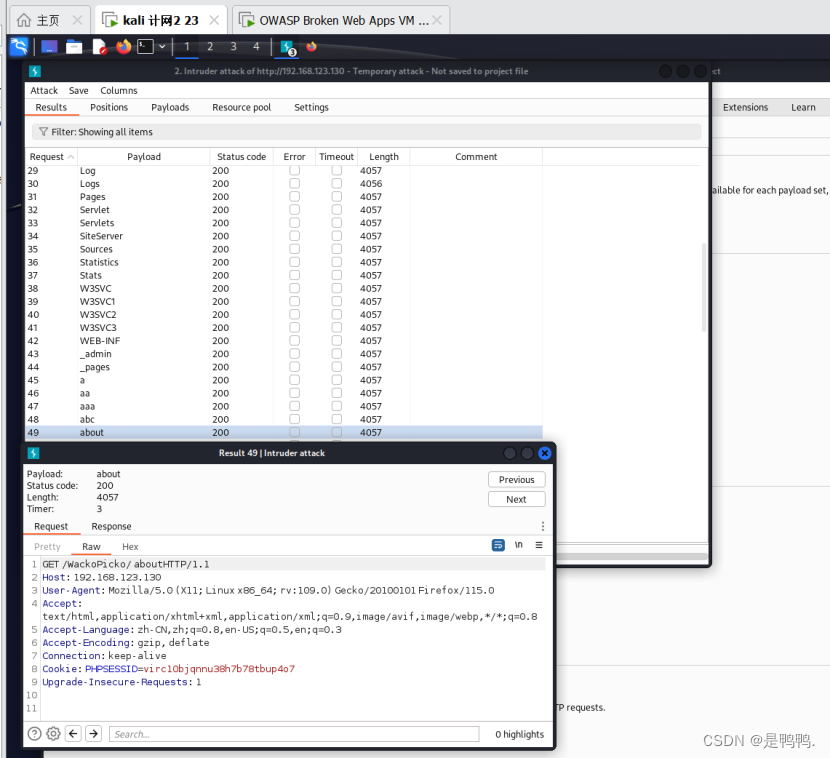Sort by the Comment column header
The height and width of the screenshot is (758, 830).
click(x=476, y=157)
